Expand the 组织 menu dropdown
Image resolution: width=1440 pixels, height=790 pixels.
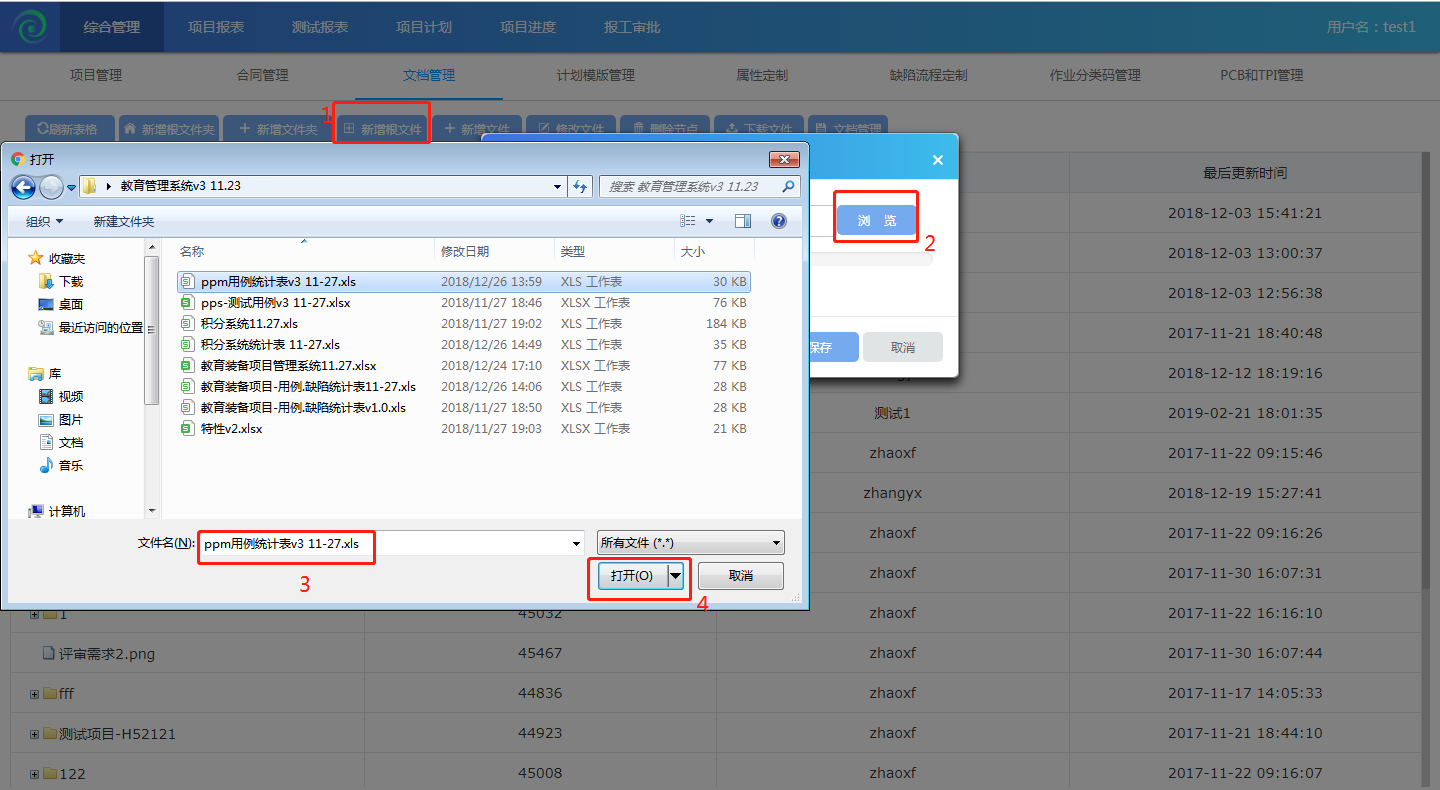pyautogui.click(x=44, y=221)
